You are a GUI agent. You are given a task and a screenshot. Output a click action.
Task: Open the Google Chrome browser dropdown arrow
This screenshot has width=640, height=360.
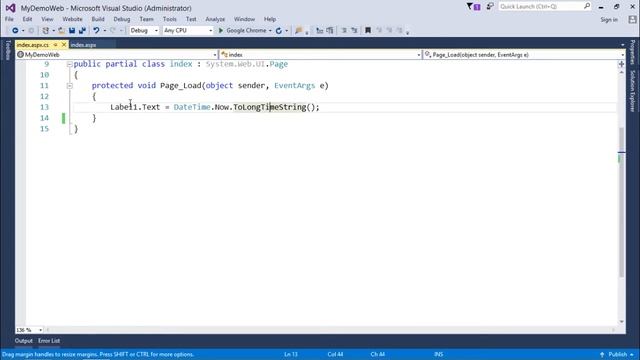[270, 31]
